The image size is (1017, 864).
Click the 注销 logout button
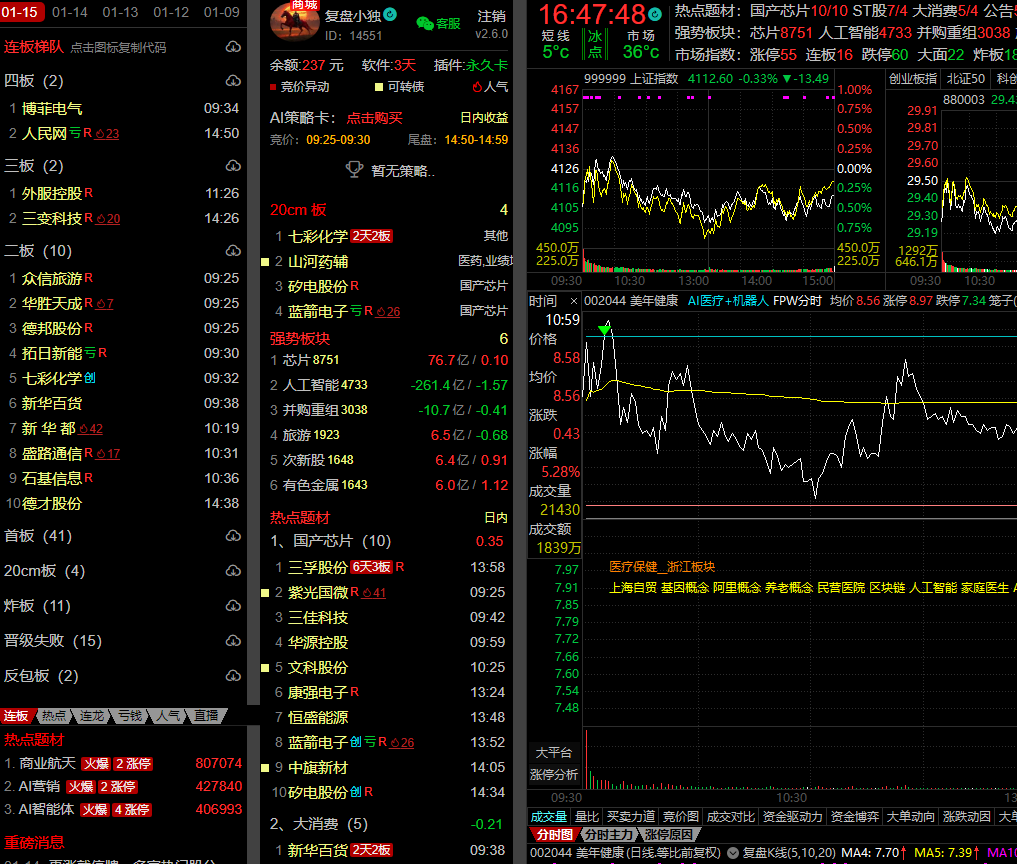pyautogui.click(x=491, y=17)
